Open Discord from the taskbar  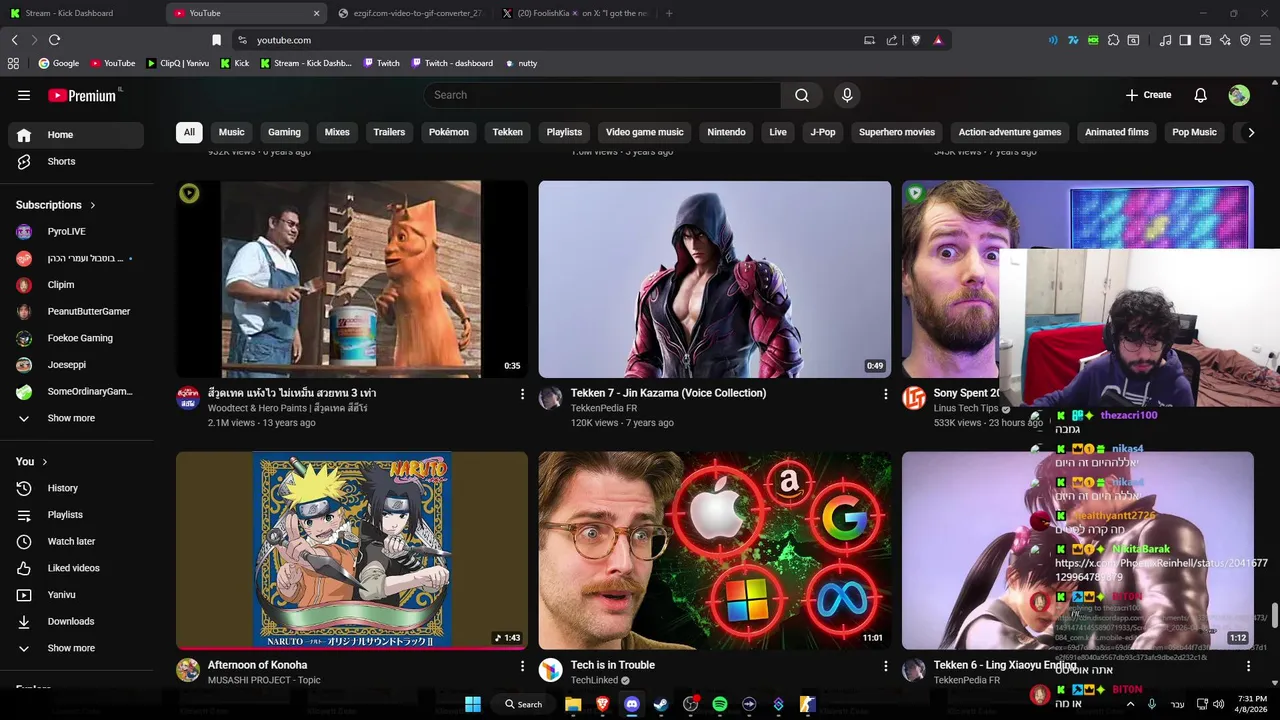click(631, 704)
